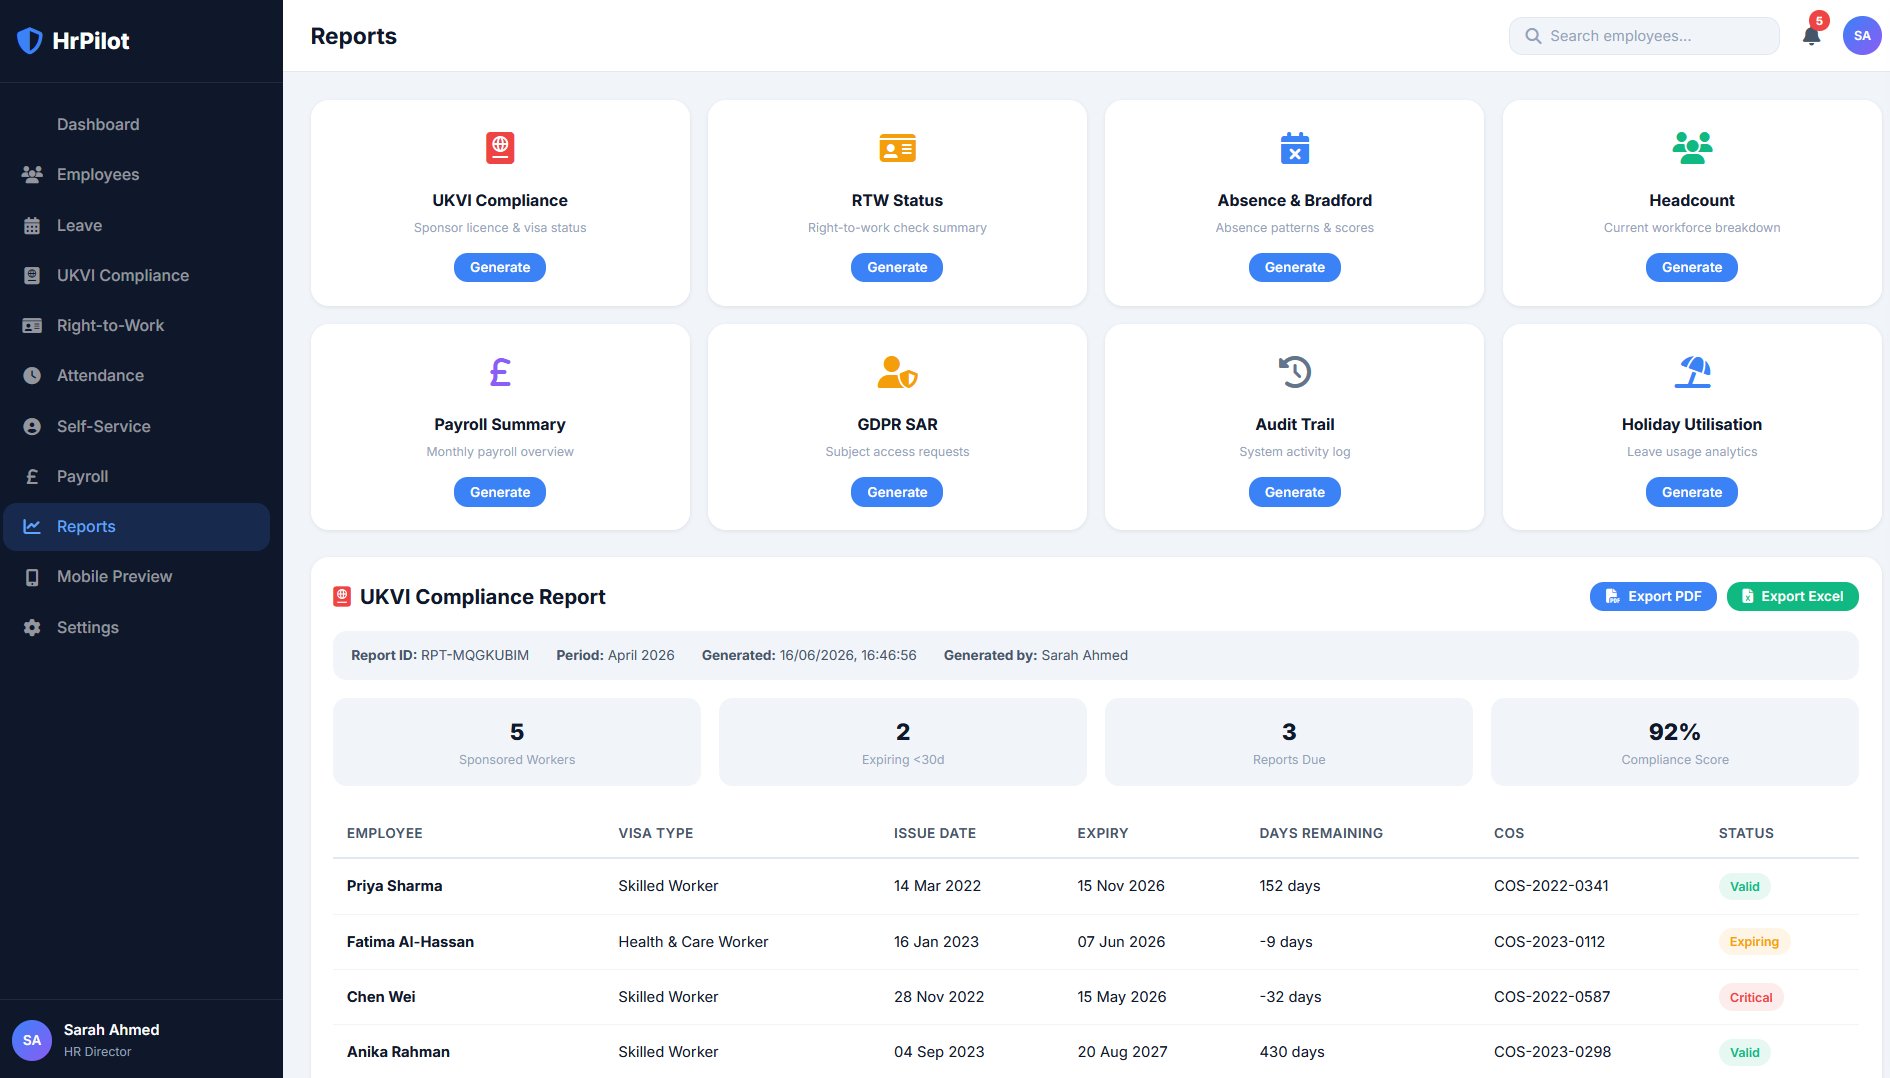The image size is (1890, 1078).
Task: Export the report to Excel
Action: [x=1792, y=596]
